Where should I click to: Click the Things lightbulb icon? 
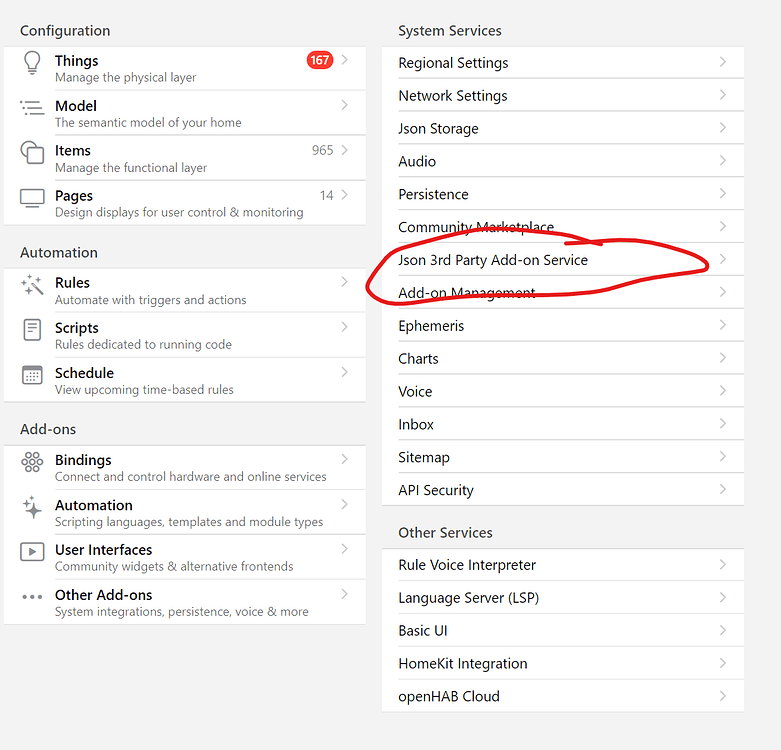tap(32, 64)
